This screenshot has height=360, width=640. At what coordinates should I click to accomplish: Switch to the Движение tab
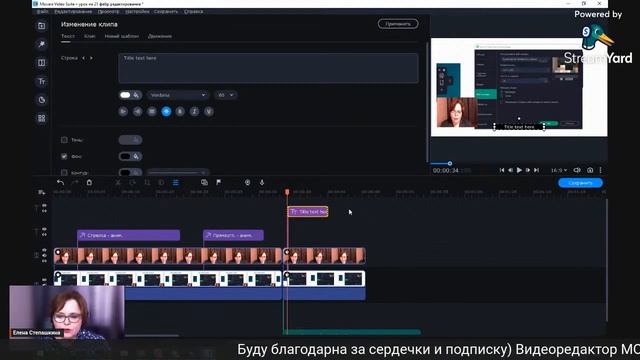[160, 36]
